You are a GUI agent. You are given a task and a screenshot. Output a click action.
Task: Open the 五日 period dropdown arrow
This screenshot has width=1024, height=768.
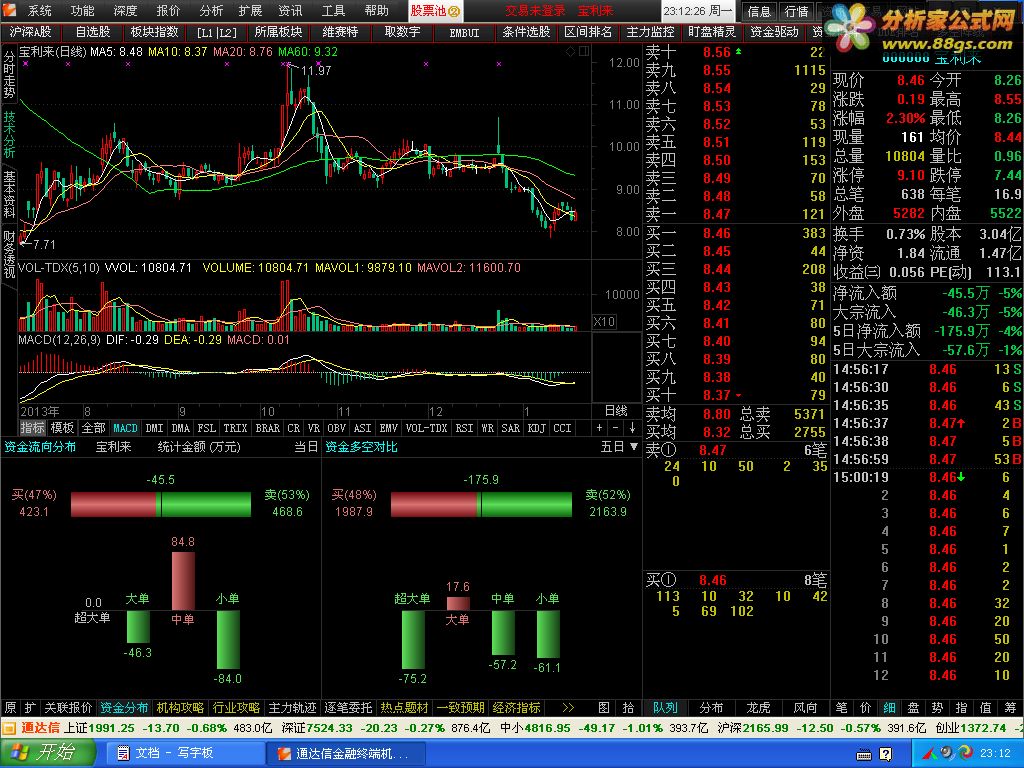pyautogui.click(x=633, y=447)
